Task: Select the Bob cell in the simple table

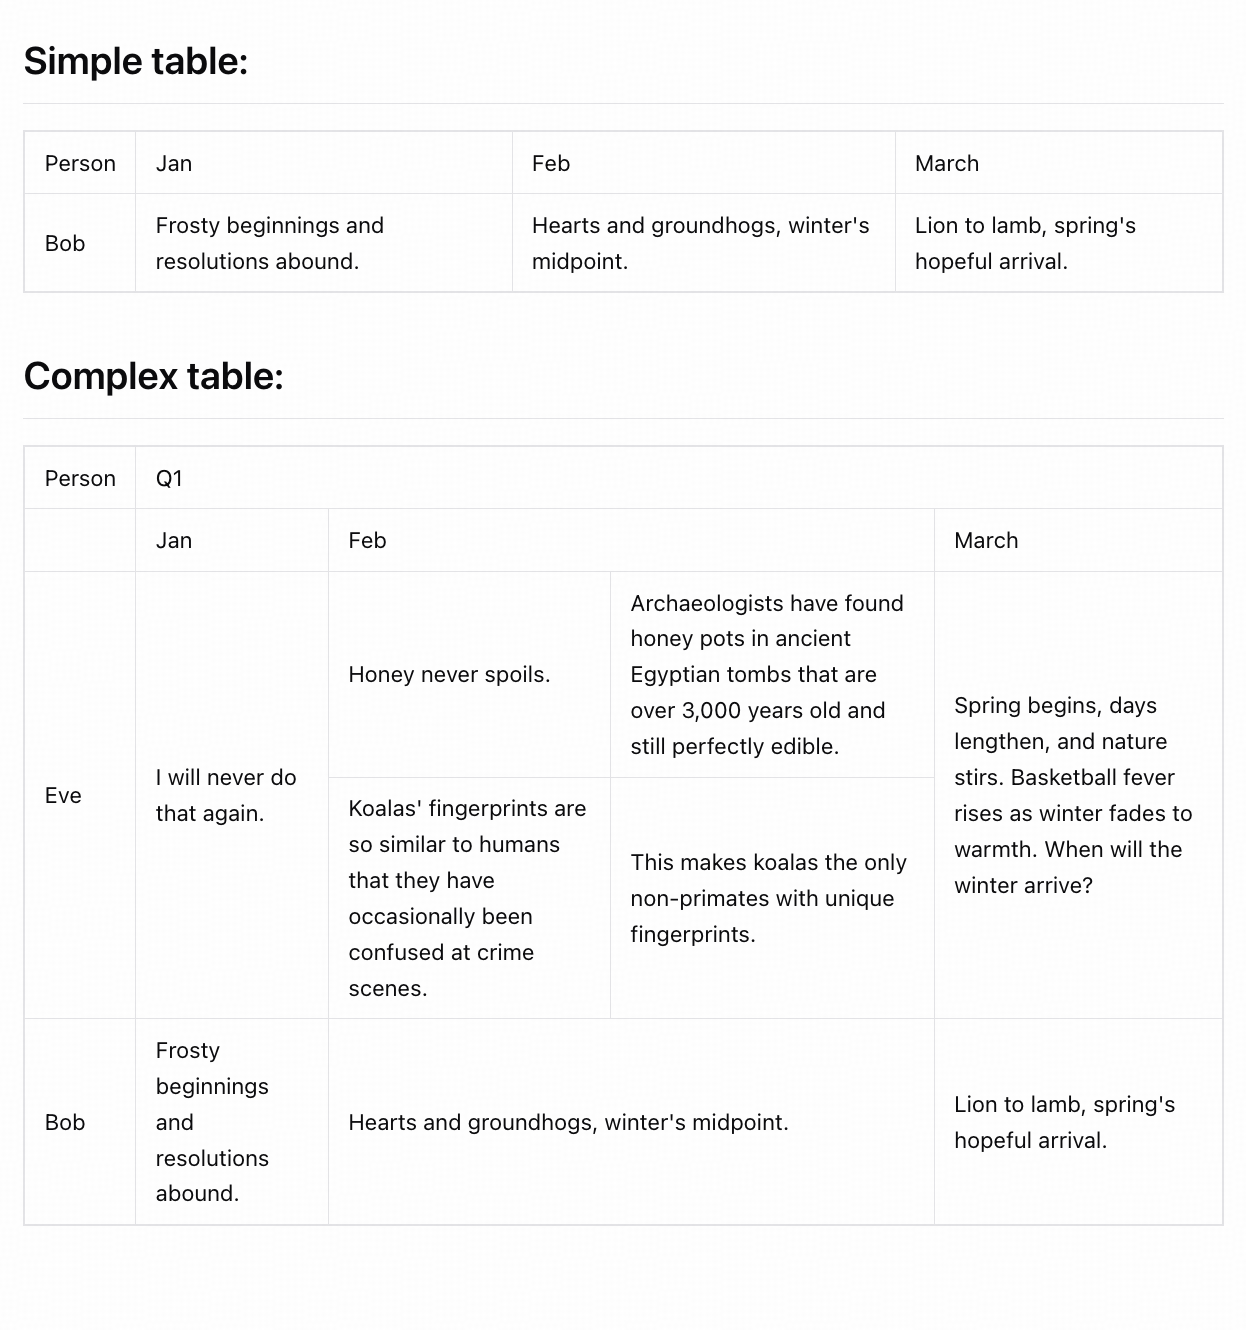Action: [65, 244]
